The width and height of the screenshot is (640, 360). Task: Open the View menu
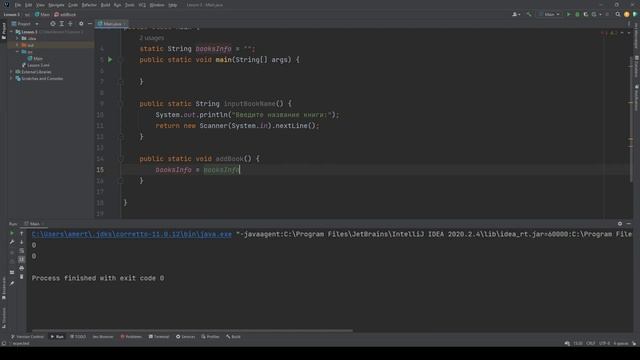point(40,5)
